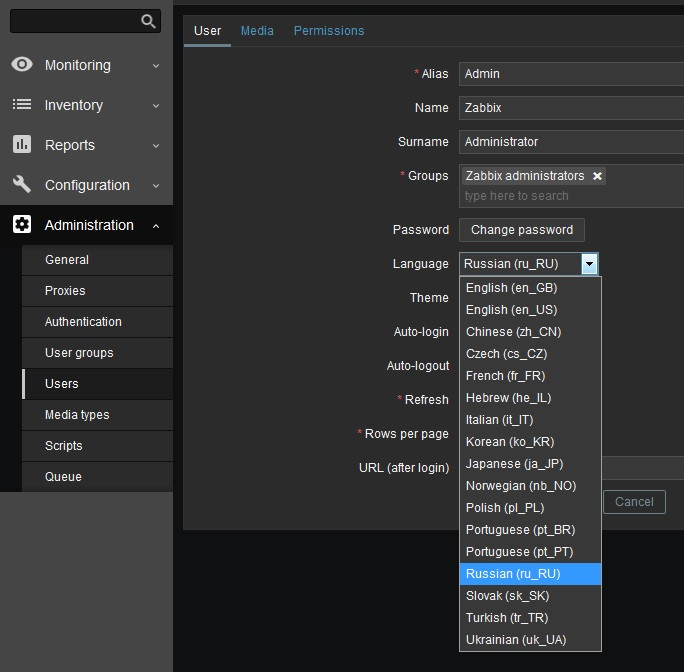Click the Language dropdown arrow
Viewport: 684px width, 672px height.
590,264
